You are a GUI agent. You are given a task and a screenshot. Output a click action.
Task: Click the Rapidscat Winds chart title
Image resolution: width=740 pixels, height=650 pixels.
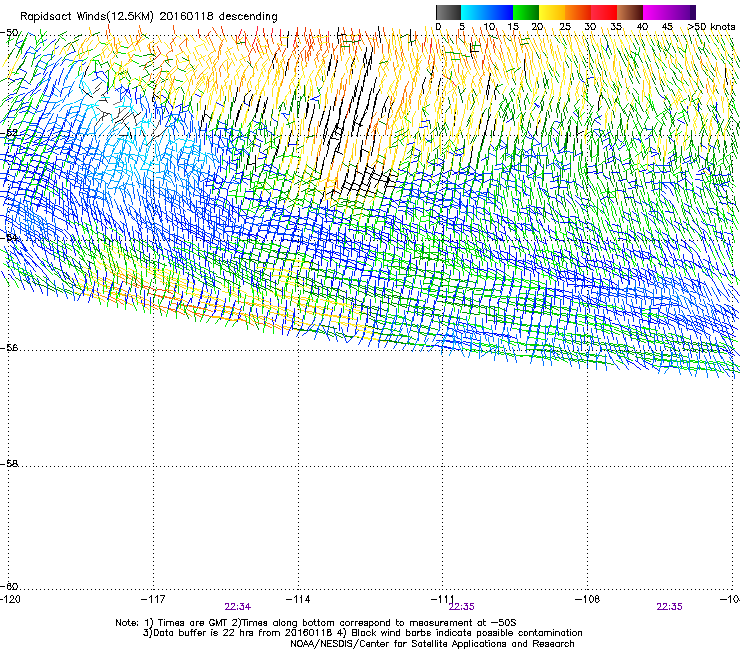click(149, 16)
